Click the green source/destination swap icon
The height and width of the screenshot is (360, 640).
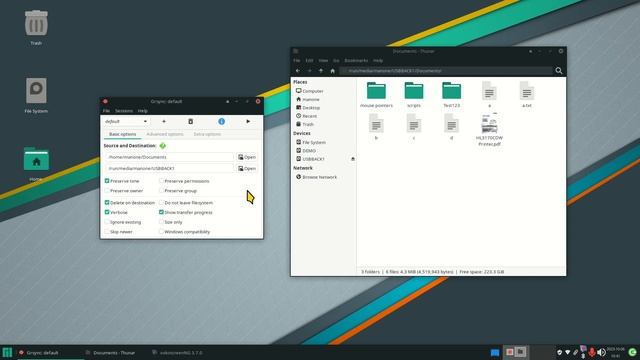point(163,146)
